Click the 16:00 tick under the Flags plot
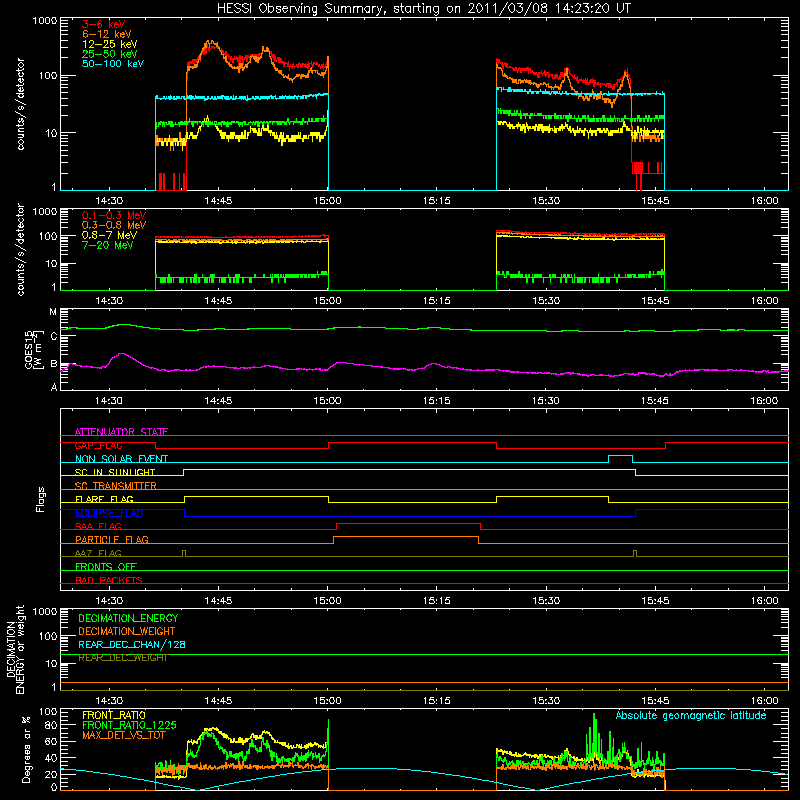Screen dimensions: 800x800 764,601
